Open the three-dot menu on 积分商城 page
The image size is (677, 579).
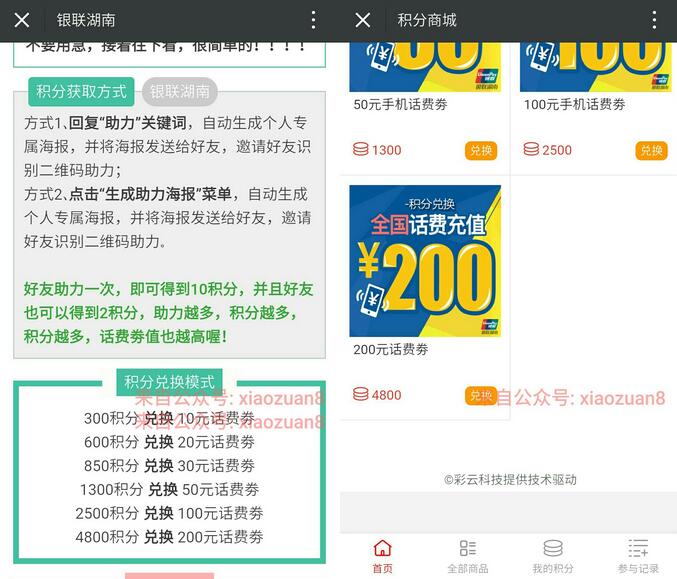click(x=654, y=20)
